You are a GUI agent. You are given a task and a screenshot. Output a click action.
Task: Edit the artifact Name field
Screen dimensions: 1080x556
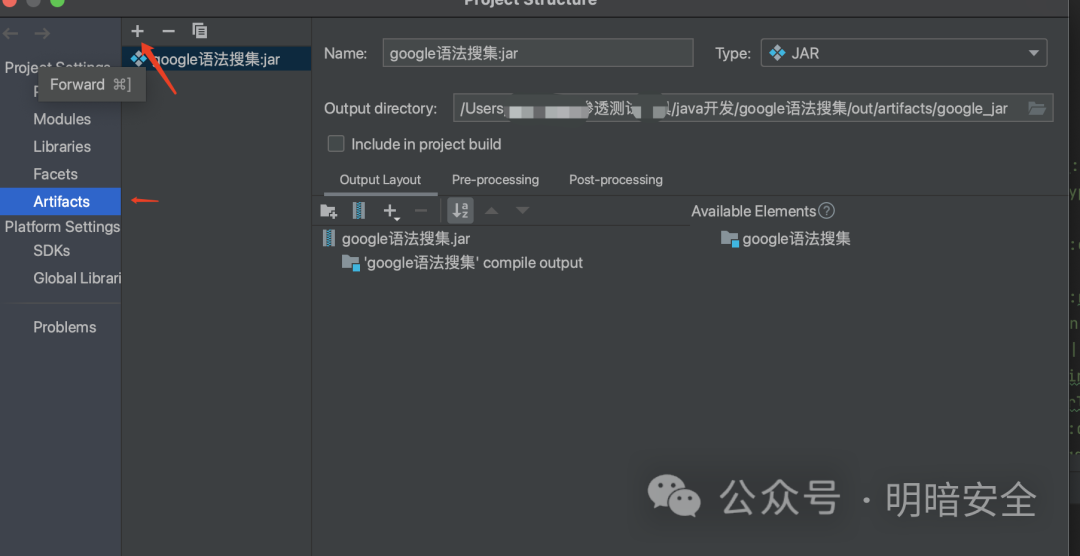(x=538, y=53)
